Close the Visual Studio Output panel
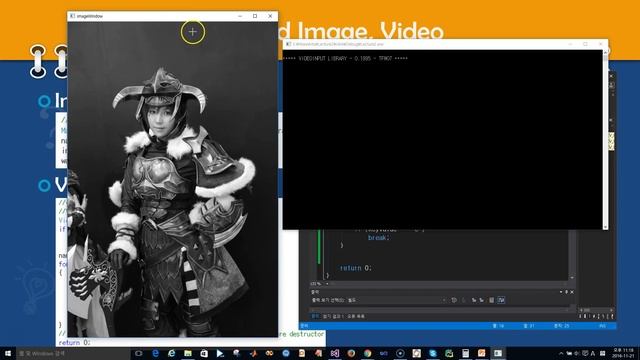This screenshot has height=360, width=640. point(572,292)
